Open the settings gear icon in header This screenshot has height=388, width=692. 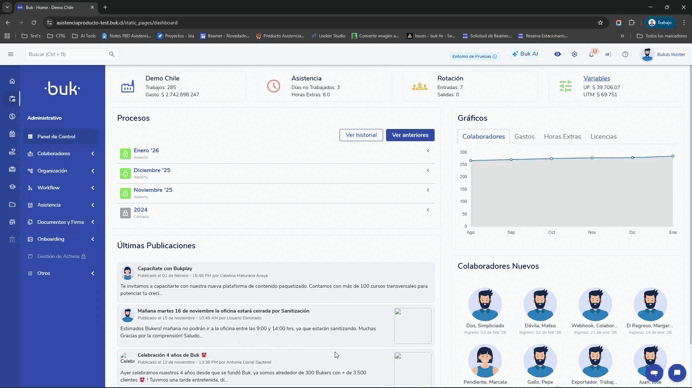coord(574,54)
